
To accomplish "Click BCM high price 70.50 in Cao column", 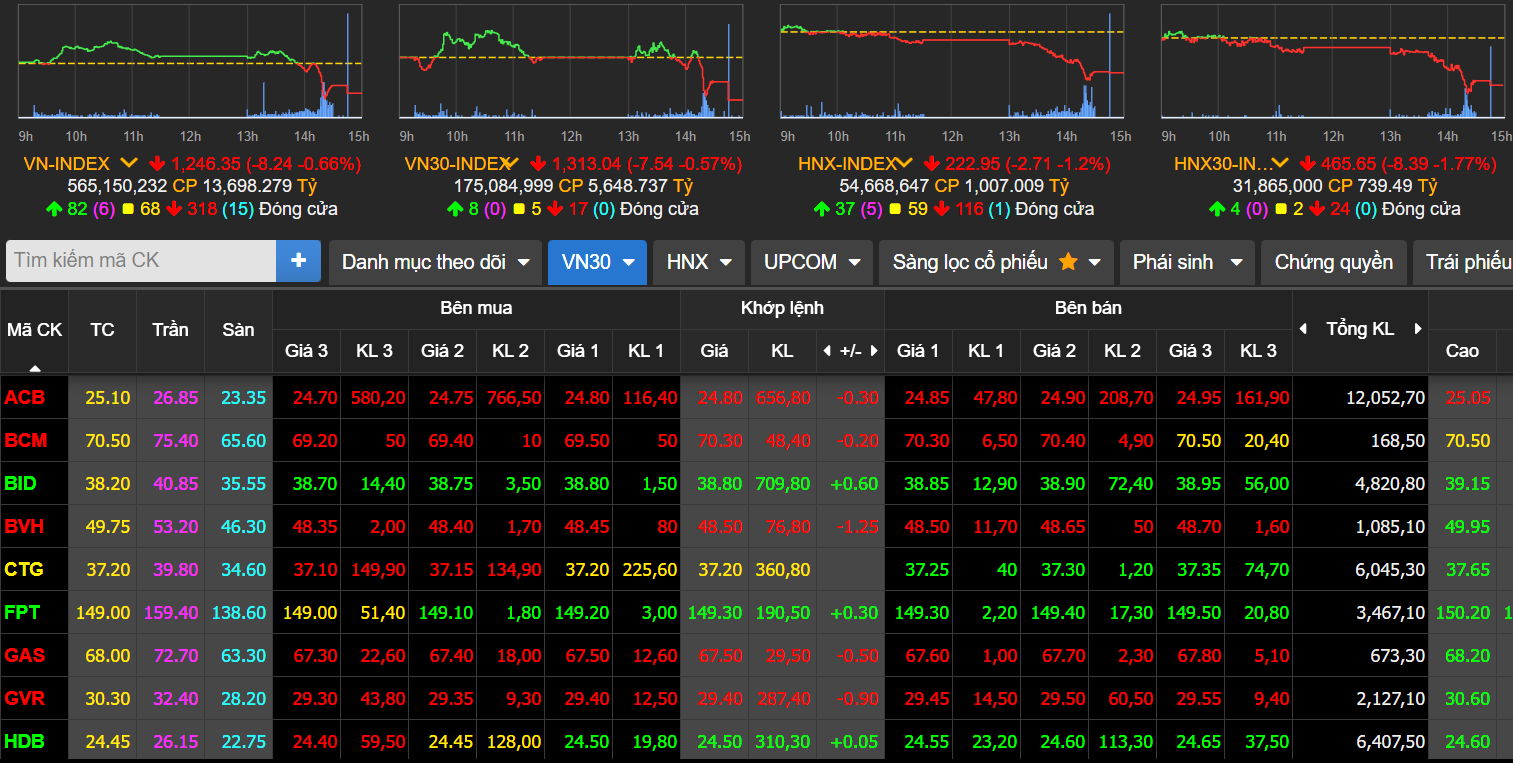I will click(x=1467, y=441).
